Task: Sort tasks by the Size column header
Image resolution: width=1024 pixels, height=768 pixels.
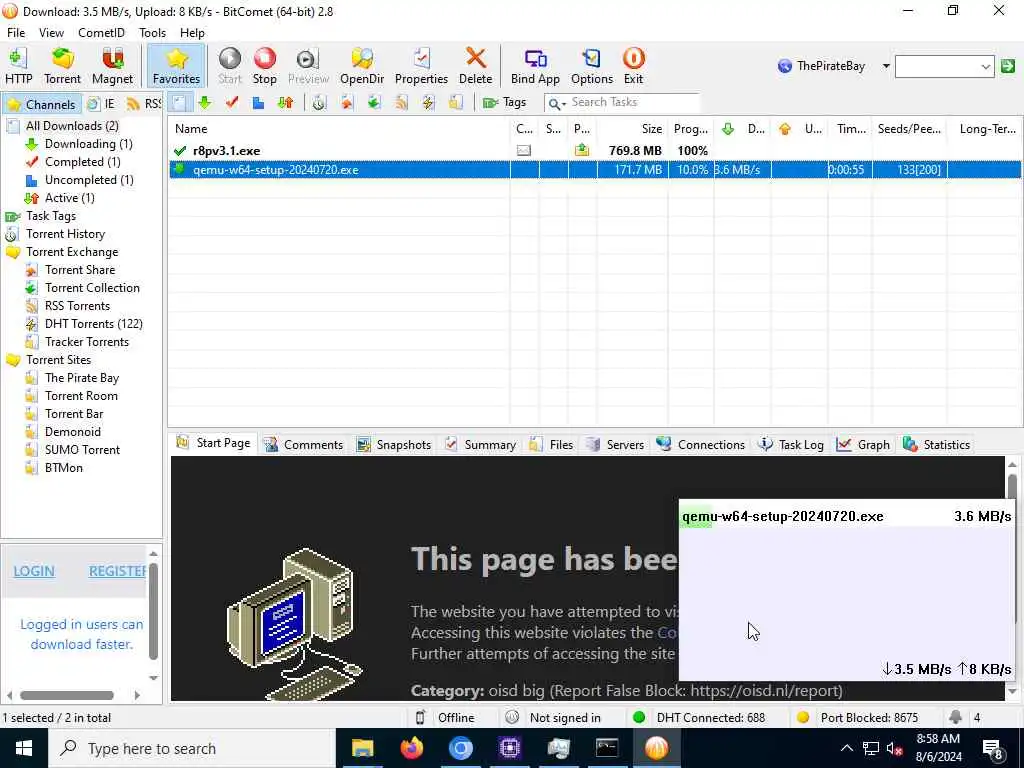Action: [633, 129]
